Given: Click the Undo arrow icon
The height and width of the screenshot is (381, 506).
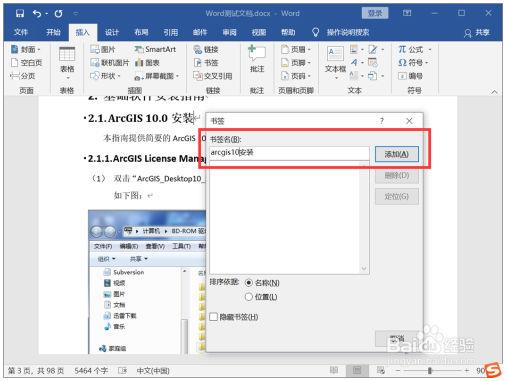Looking at the screenshot, I should pos(37,13).
